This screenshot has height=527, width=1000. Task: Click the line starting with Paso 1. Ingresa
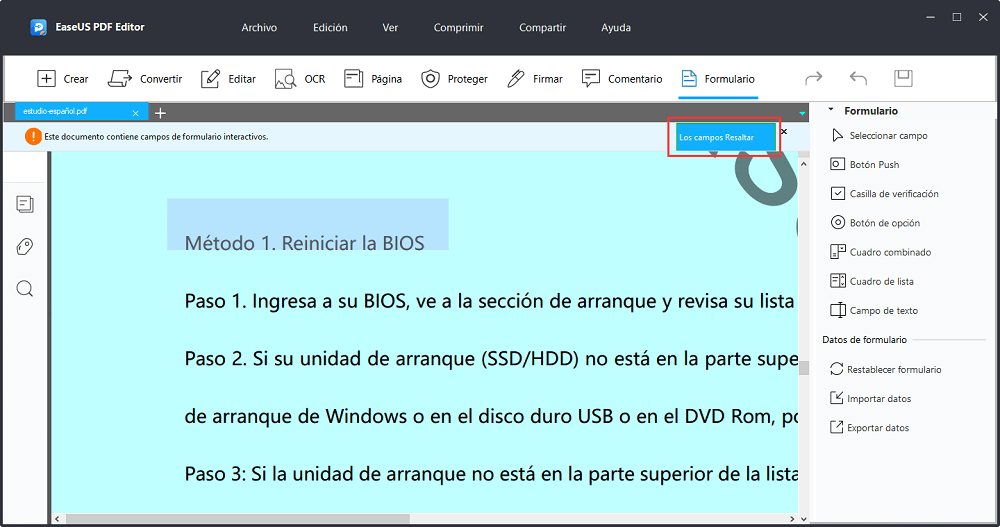[489, 301]
